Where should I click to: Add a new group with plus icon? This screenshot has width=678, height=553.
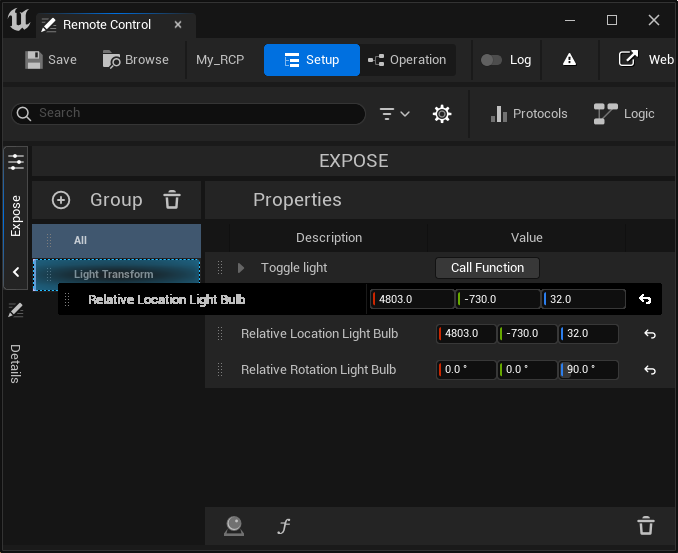61,200
